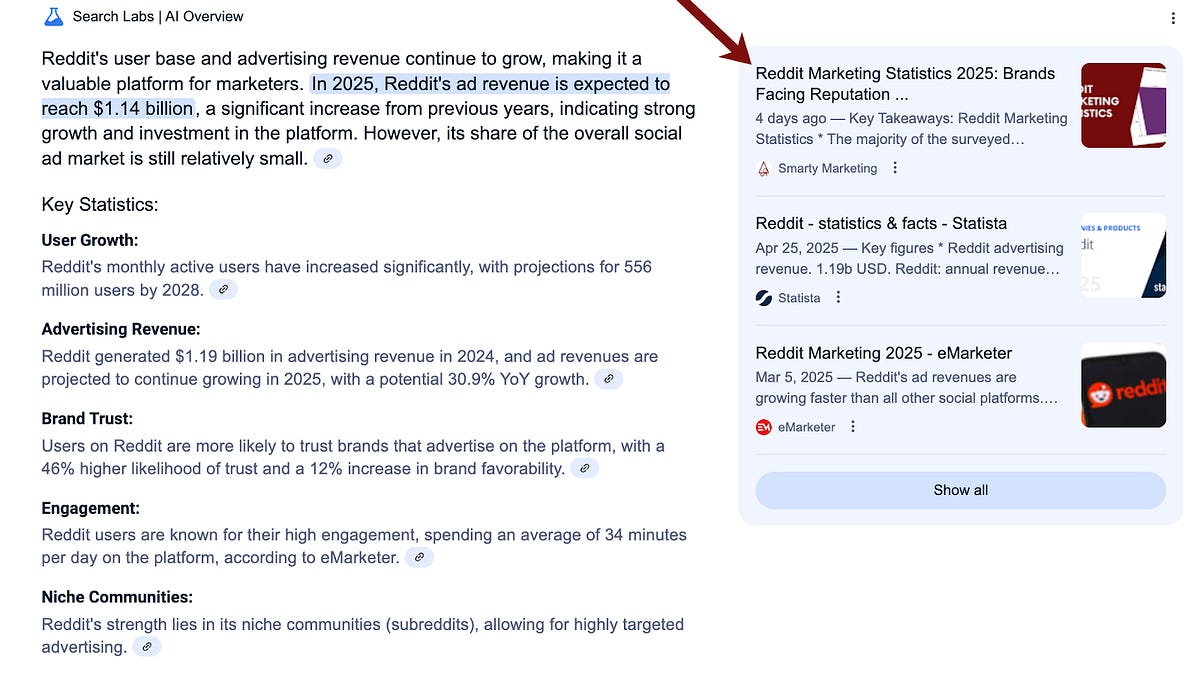Open the Reddit Marketing 2025 eMarketer link
The height and width of the screenshot is (675, 1200).
click(x=883, y=352)
